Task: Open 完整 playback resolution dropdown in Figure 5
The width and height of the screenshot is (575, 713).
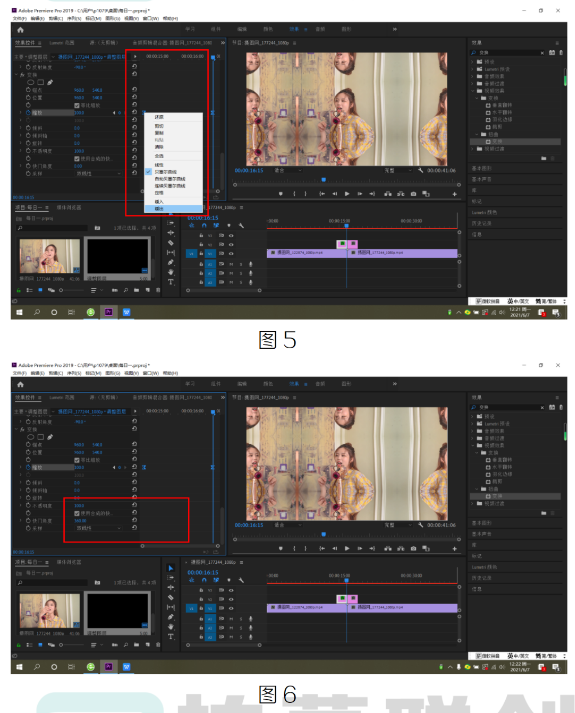Action: coord(398,171)
